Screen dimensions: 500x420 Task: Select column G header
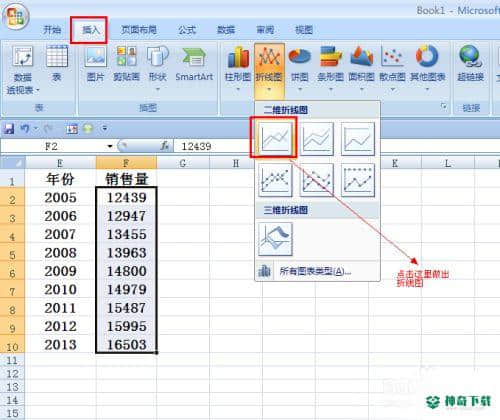click(x=183, y=163)
